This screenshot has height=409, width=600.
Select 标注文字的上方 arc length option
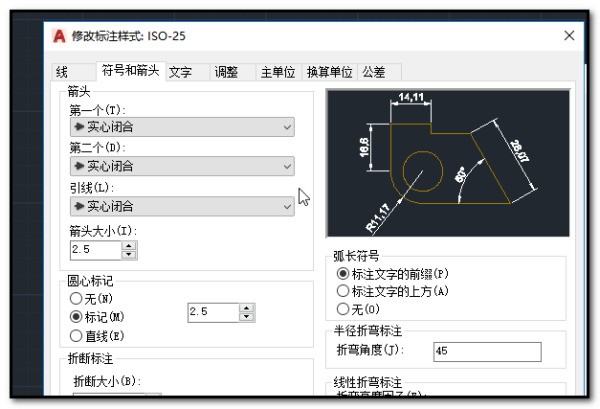(344, 291)
